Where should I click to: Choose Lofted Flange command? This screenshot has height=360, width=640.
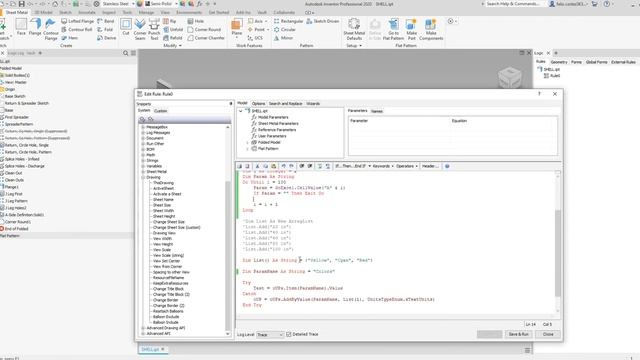pos(78,21)
